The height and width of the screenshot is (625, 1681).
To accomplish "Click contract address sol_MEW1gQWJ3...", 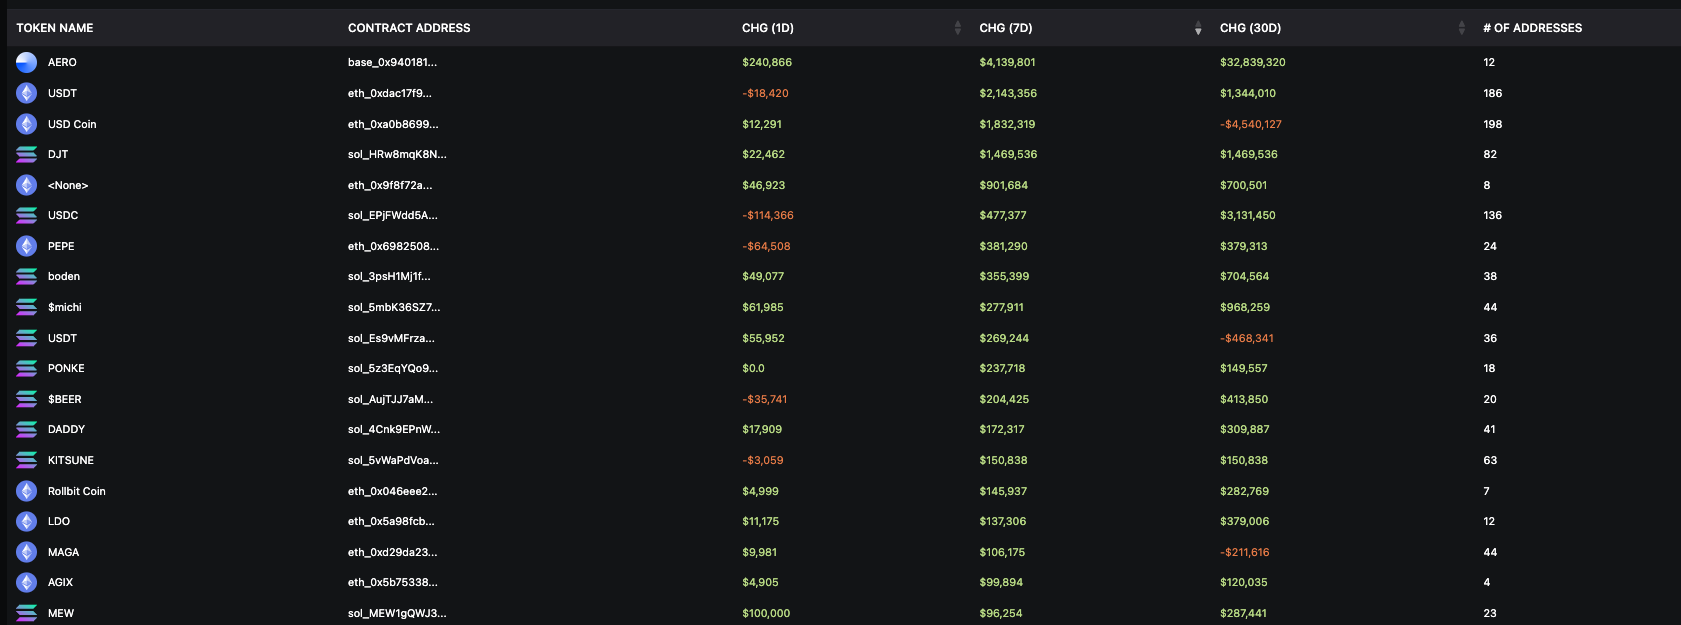I will [x=397, y=613].
